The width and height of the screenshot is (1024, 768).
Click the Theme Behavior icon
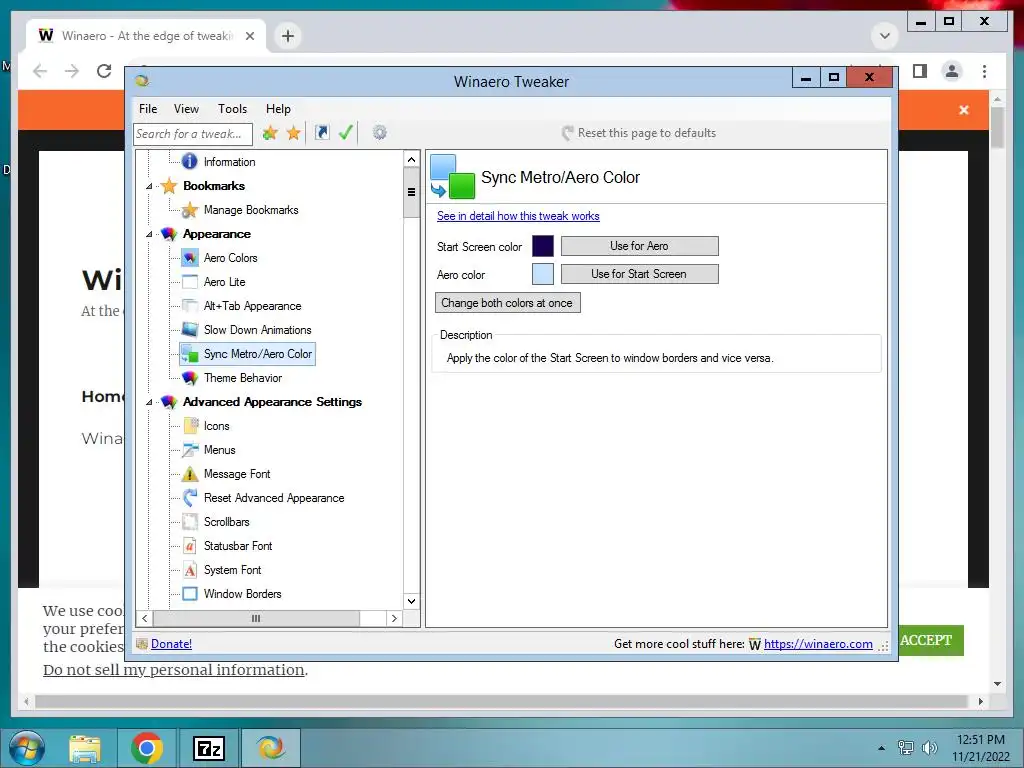point(189,377)
